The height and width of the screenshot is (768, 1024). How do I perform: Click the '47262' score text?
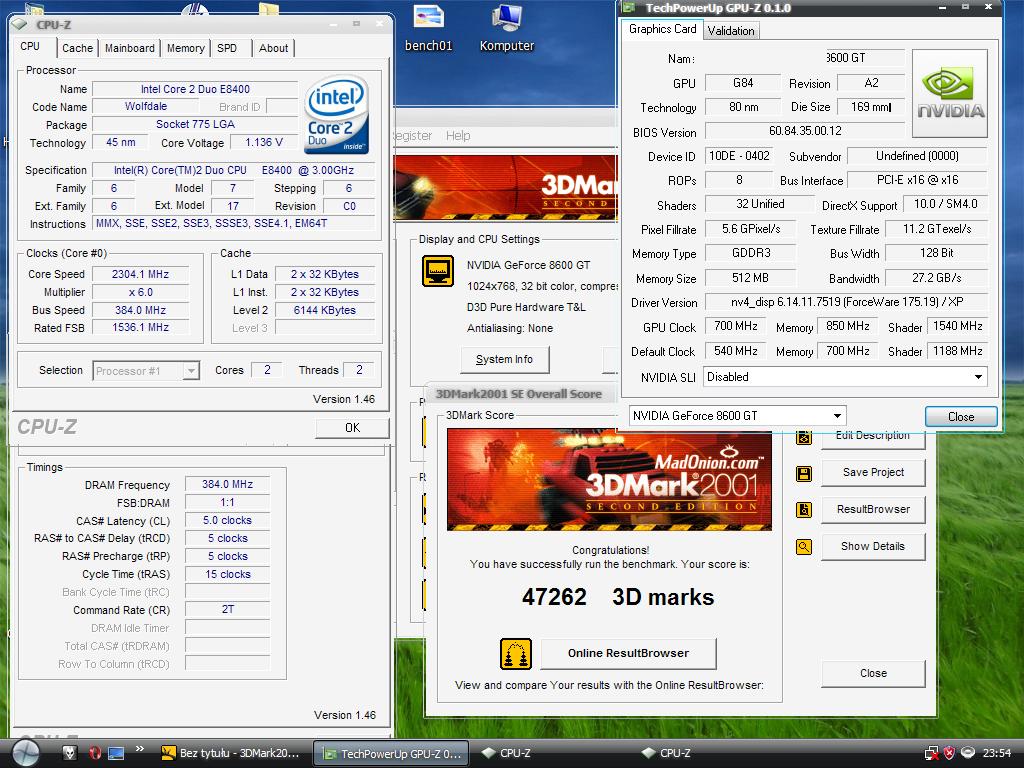[554, 597]
